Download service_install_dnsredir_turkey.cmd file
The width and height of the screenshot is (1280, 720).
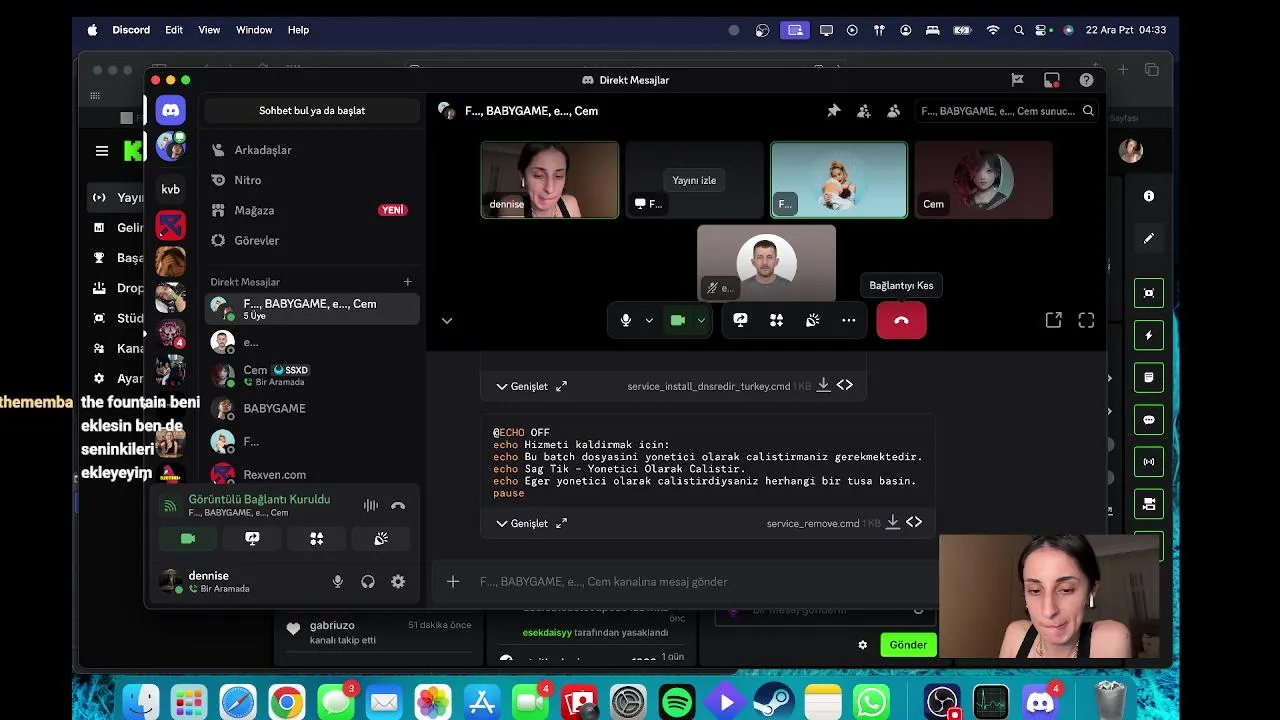coord(823,385)
